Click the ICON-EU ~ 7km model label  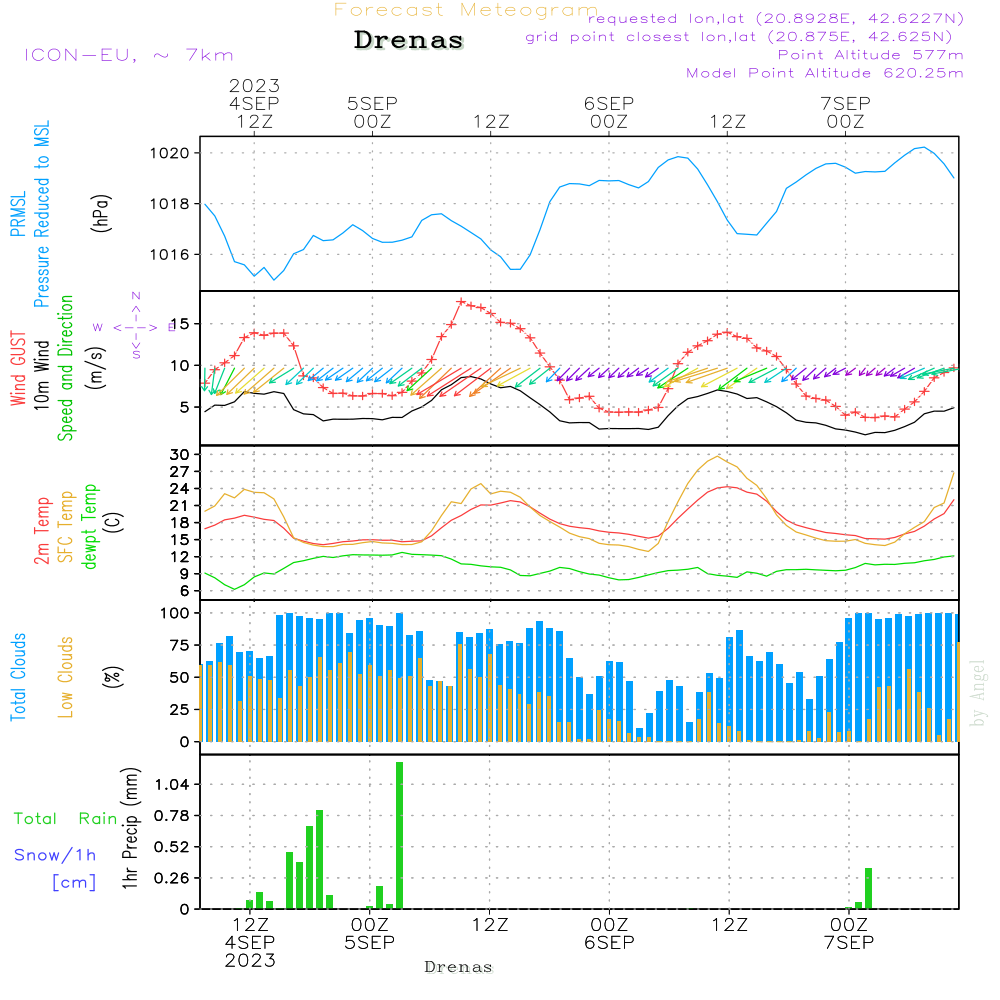129,55
